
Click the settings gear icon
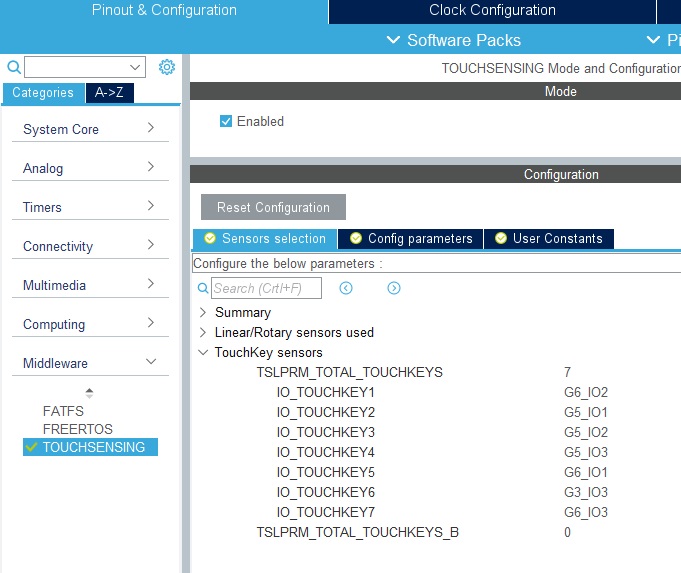click(167, 67)
